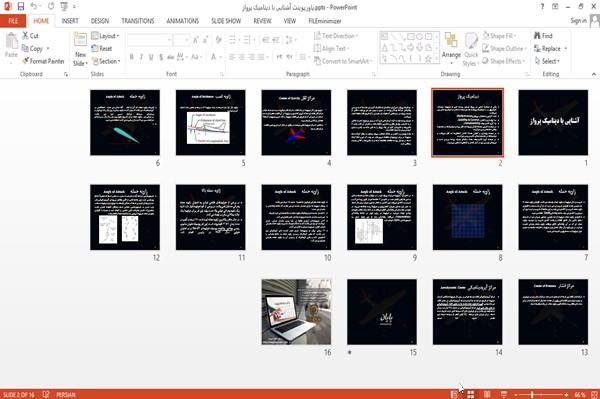Image resolution: width=600 pixels, height=399 pixels.
Task: Open Shape Fill options
Action: pyautogui.click(x=499, y=36)
